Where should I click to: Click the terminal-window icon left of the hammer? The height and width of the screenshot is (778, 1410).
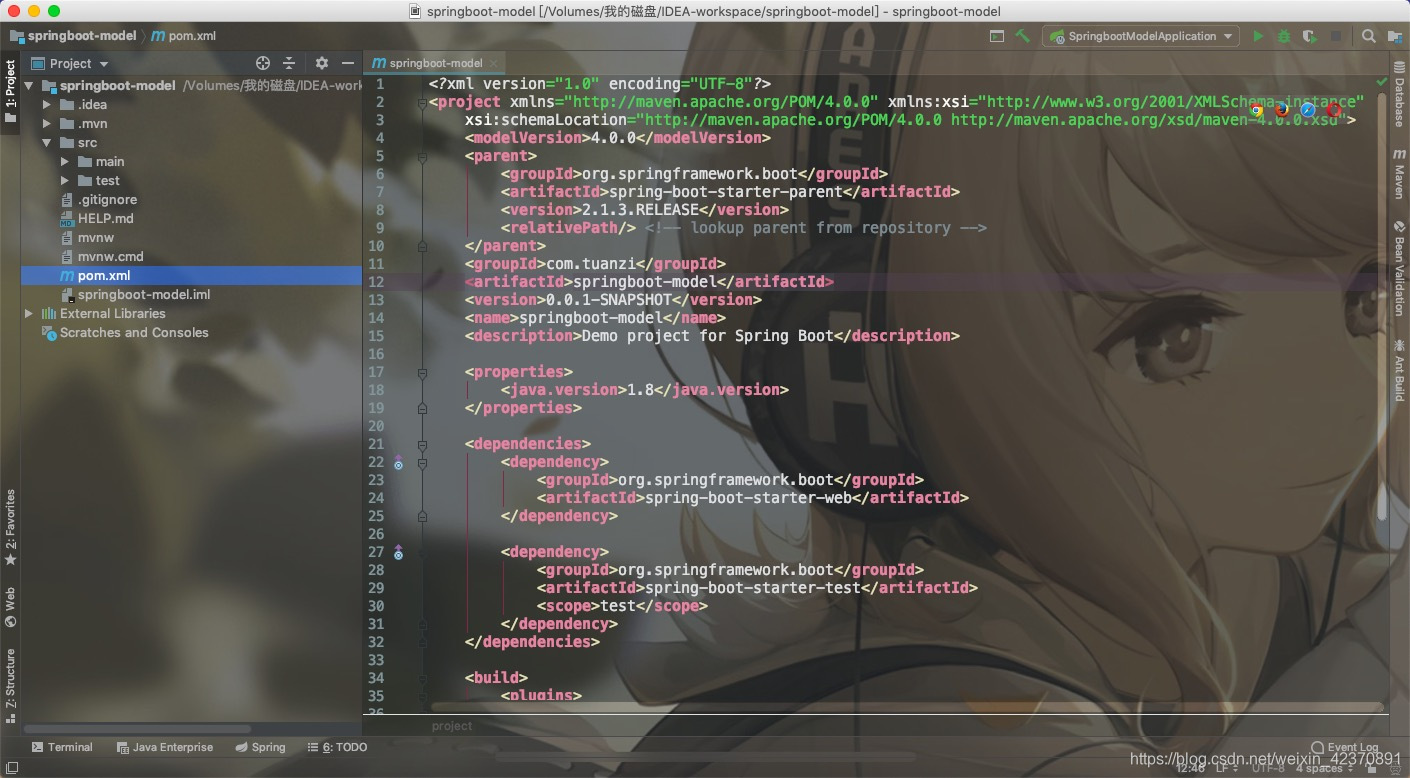click(x=996, y=36)
